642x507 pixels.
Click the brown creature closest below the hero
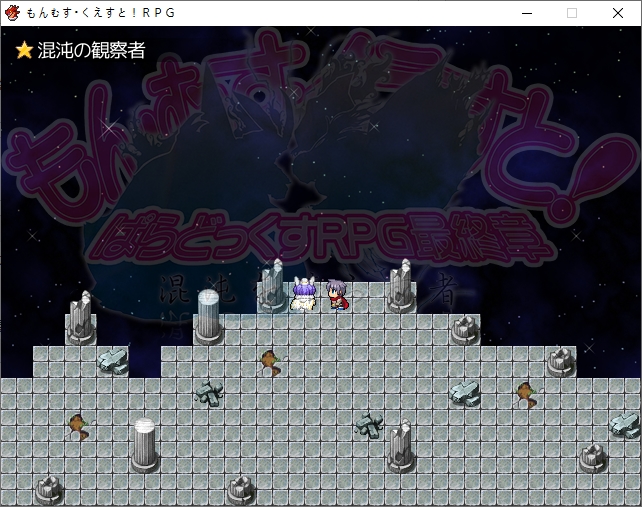(271, 362)
